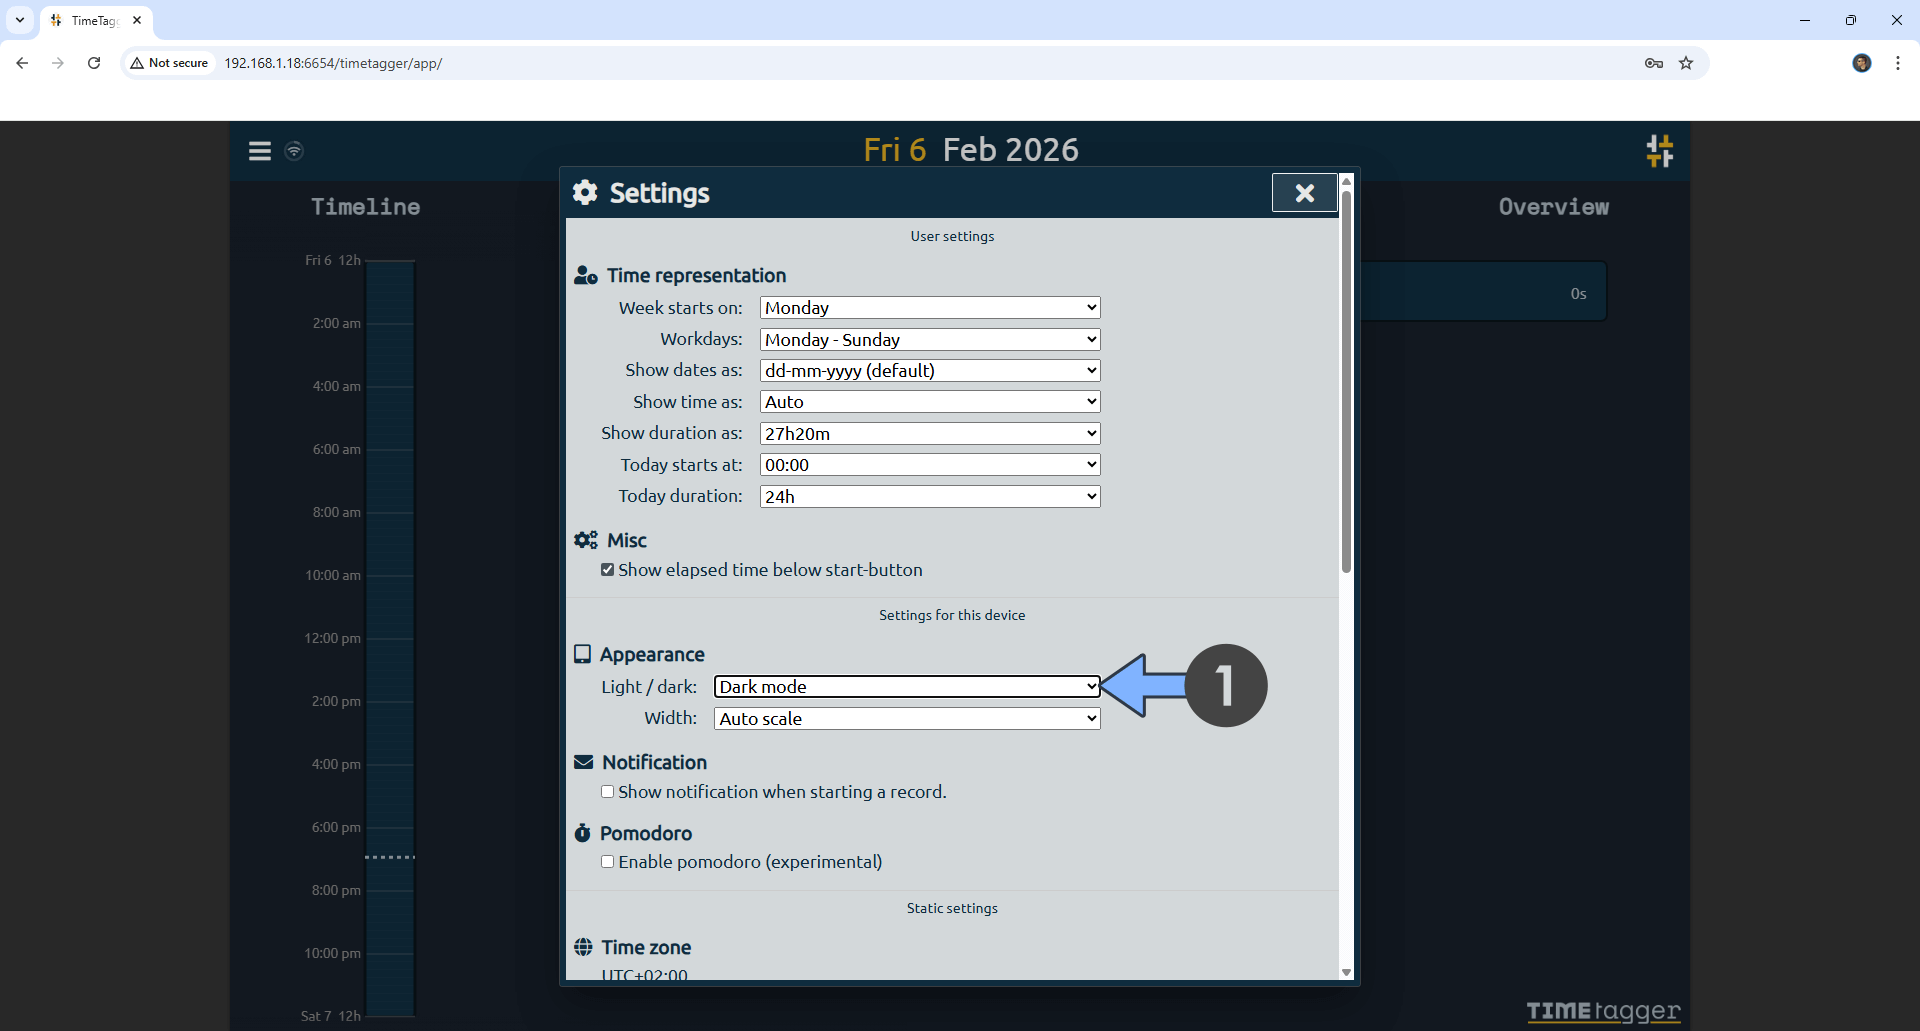Click the Settings for this device label
This screenshot has width=1920, height=1031.
[x=952, y=615]
